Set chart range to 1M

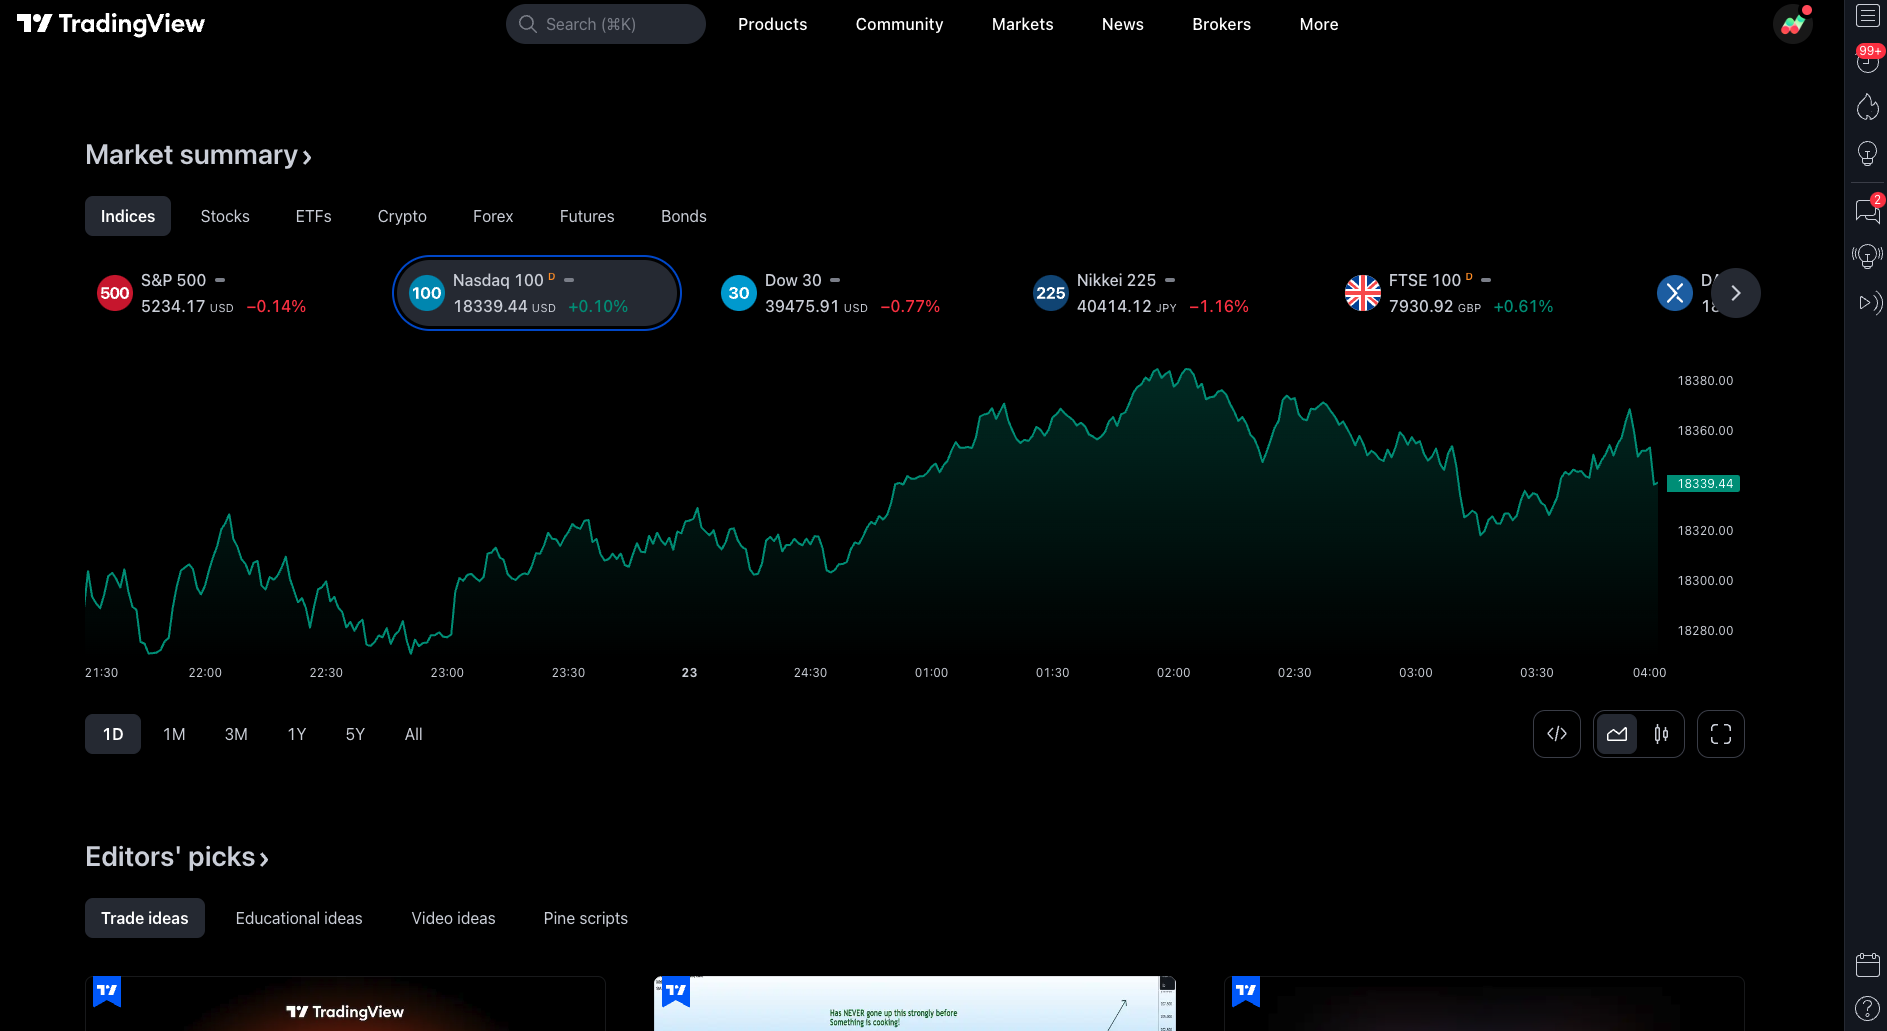(174, 734)
